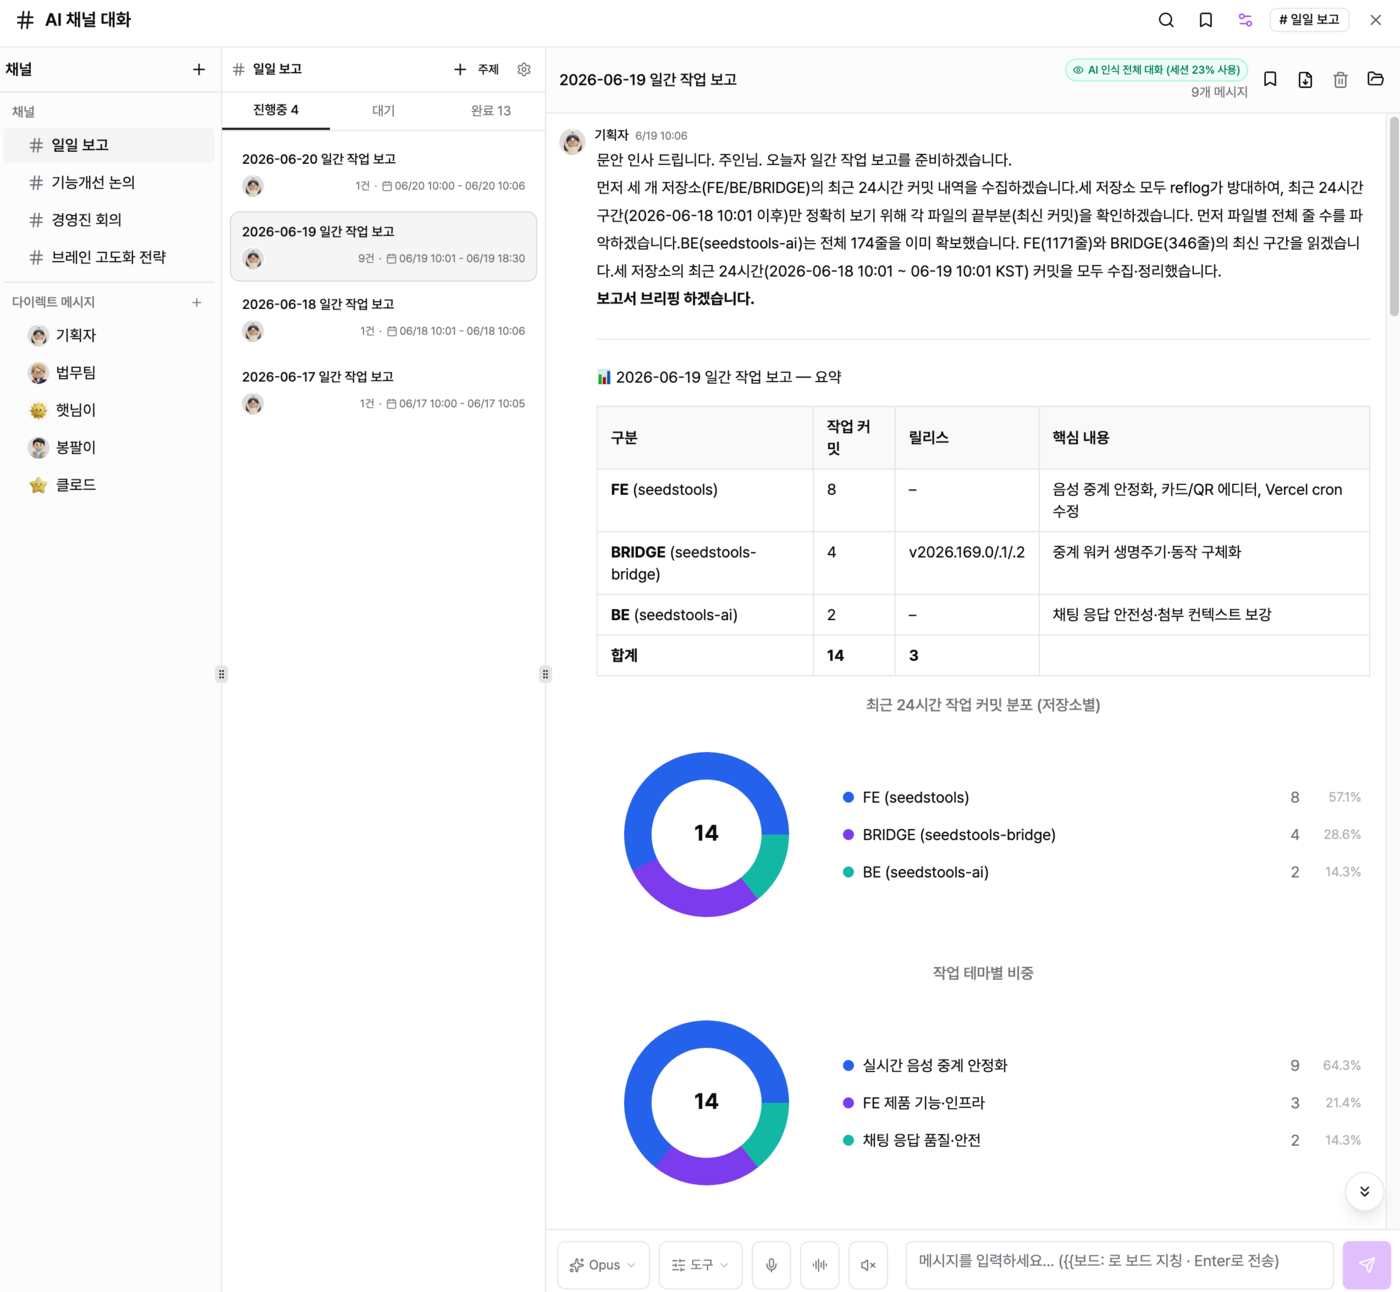Viewport: 1400px width, 1292px height.
Task: Toggle the AI 인식 전체 대화 badge
Action: [x=1156, y=70]
